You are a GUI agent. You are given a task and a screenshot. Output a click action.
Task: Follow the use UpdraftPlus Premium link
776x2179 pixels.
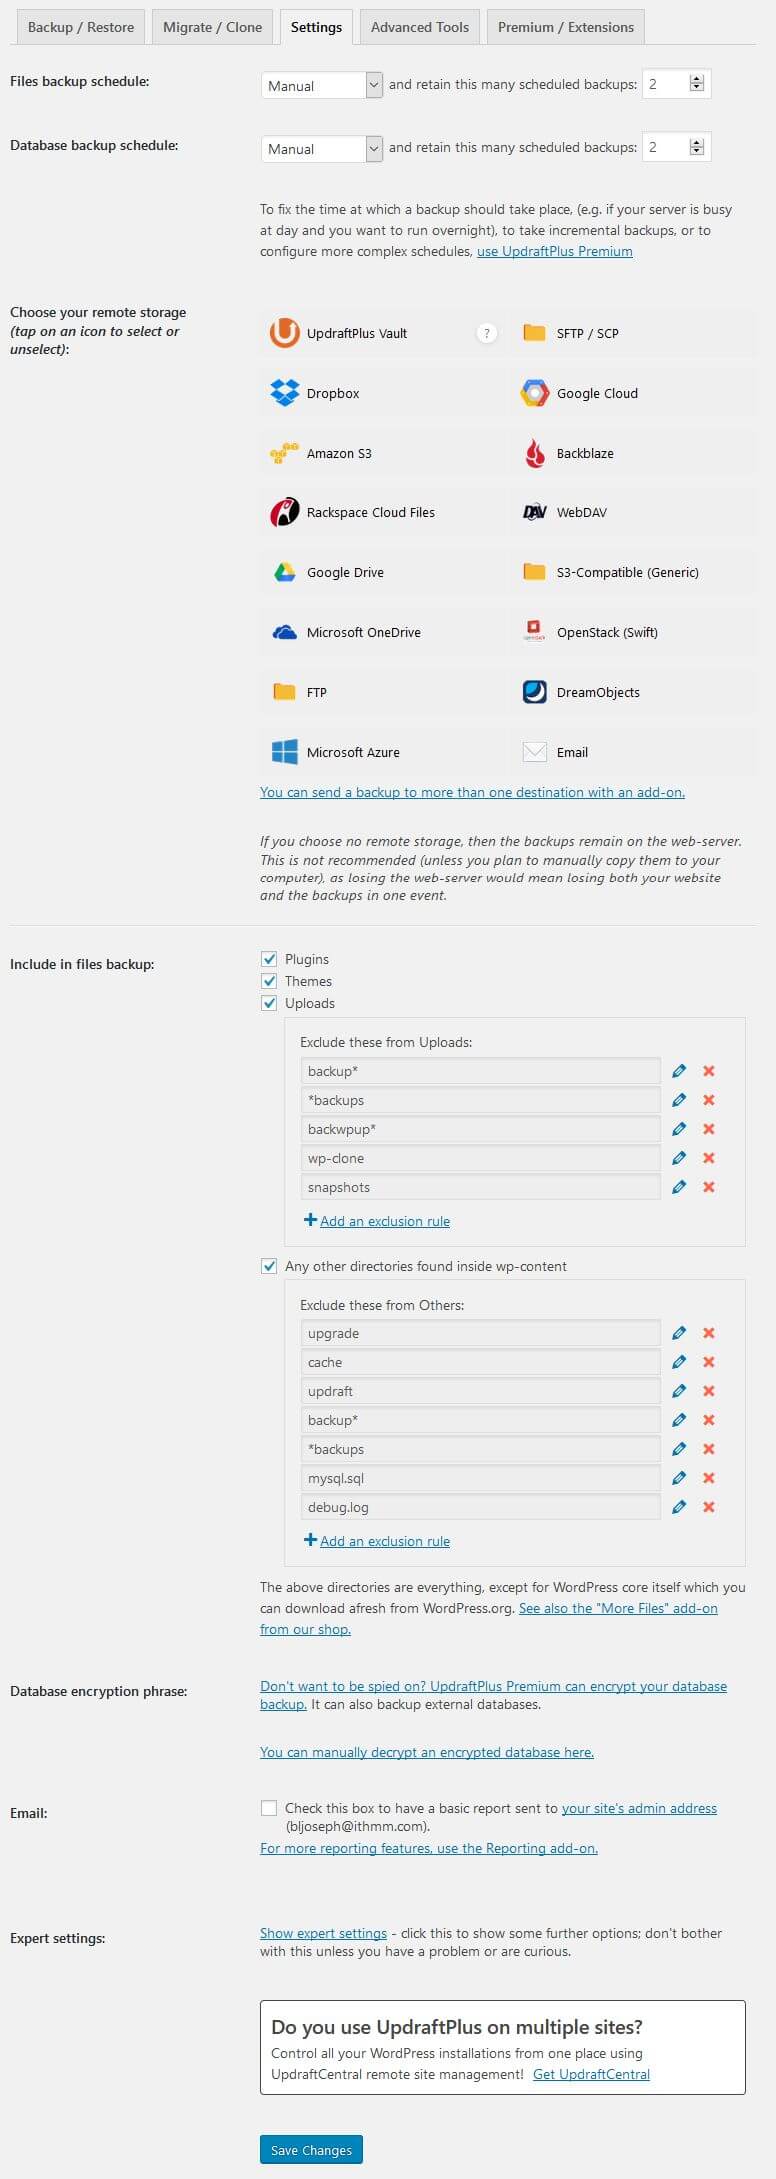(x=555, y=251)
